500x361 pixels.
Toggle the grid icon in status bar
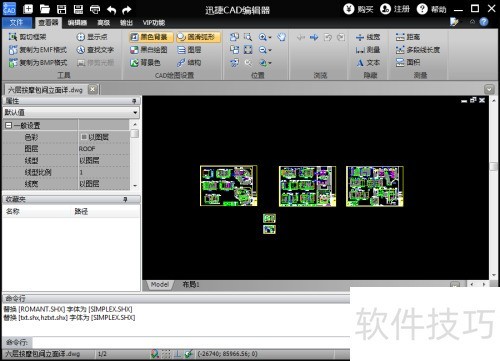pyautogui.click(x=166, y=354)
